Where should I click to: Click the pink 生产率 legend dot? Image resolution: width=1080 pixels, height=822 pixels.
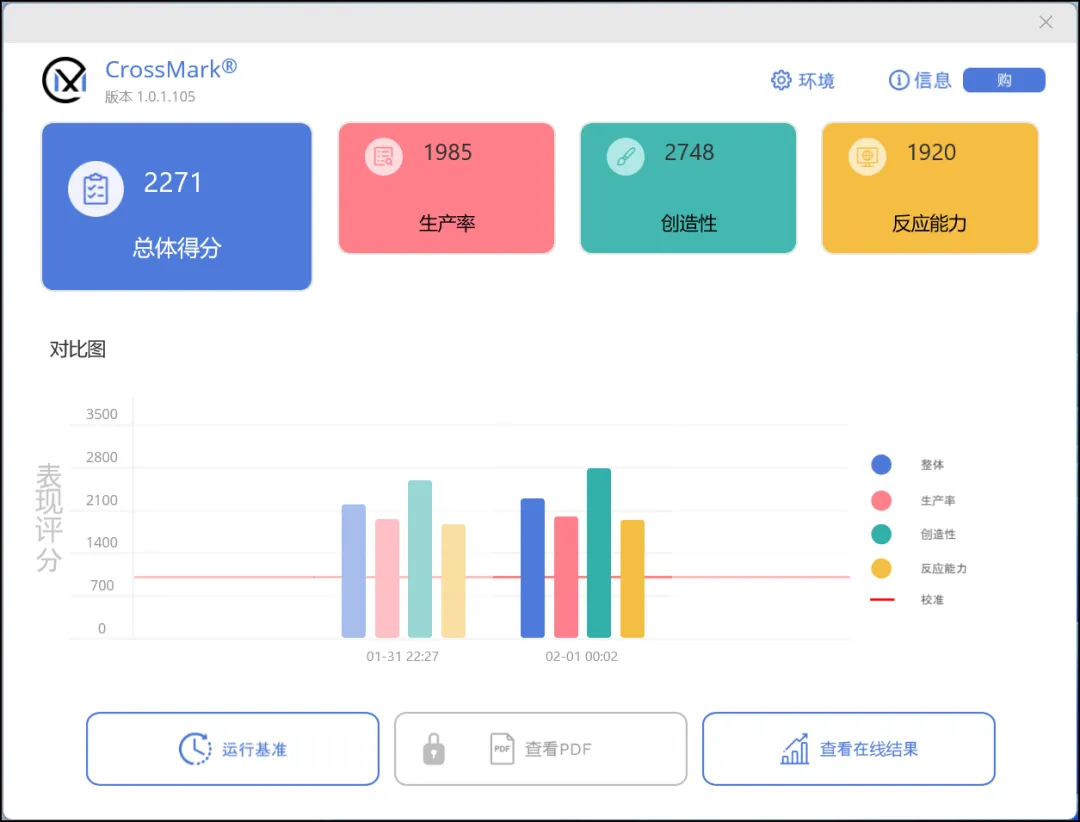point(881,500)
